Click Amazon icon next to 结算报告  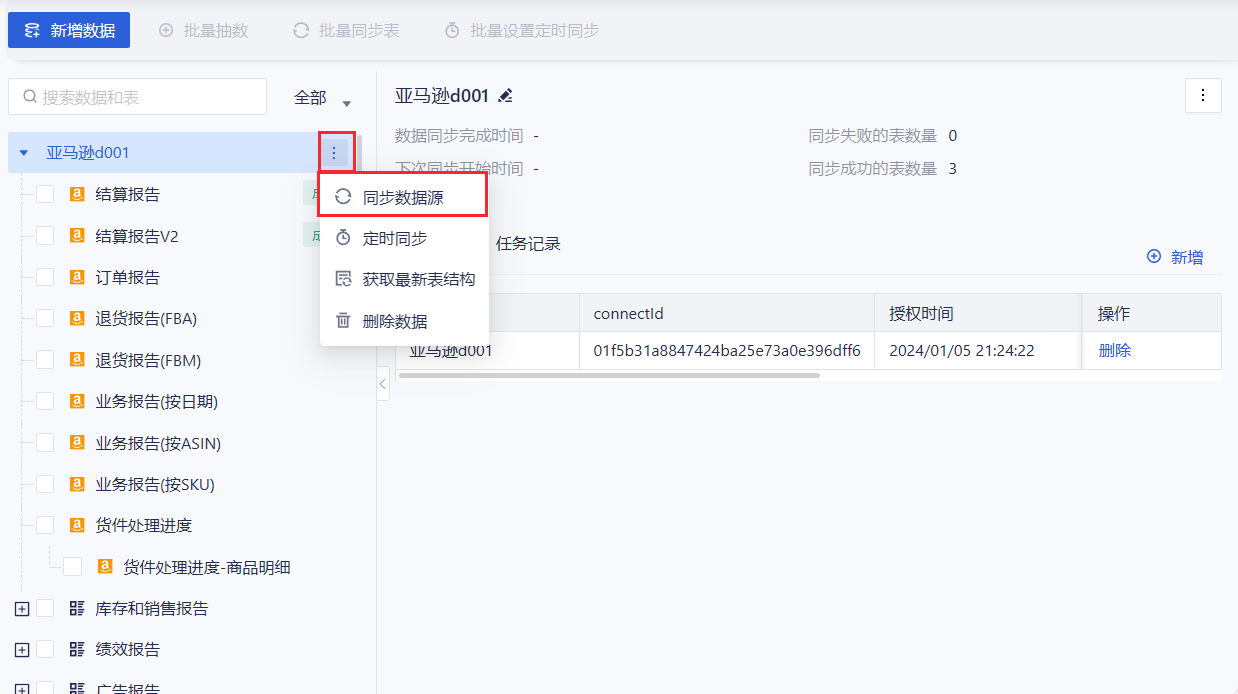point(77,194)
